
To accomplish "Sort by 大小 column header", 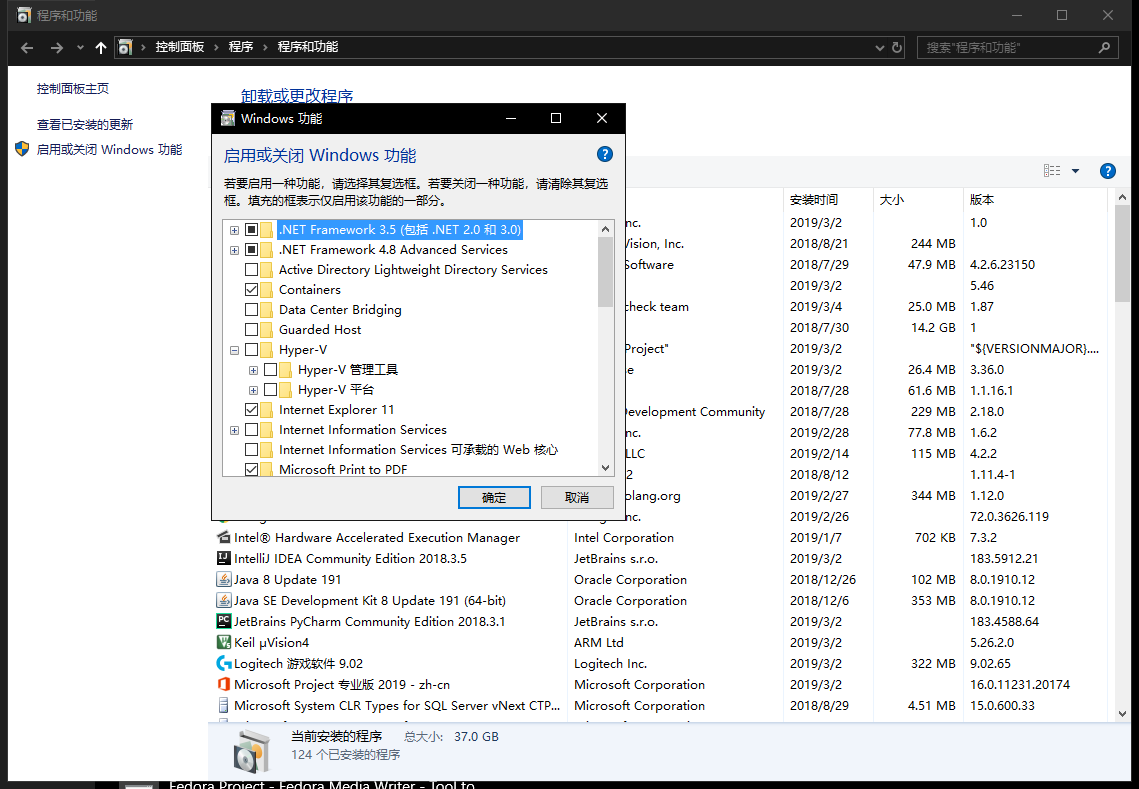I will pyautogui.click(x=918, y=200).
